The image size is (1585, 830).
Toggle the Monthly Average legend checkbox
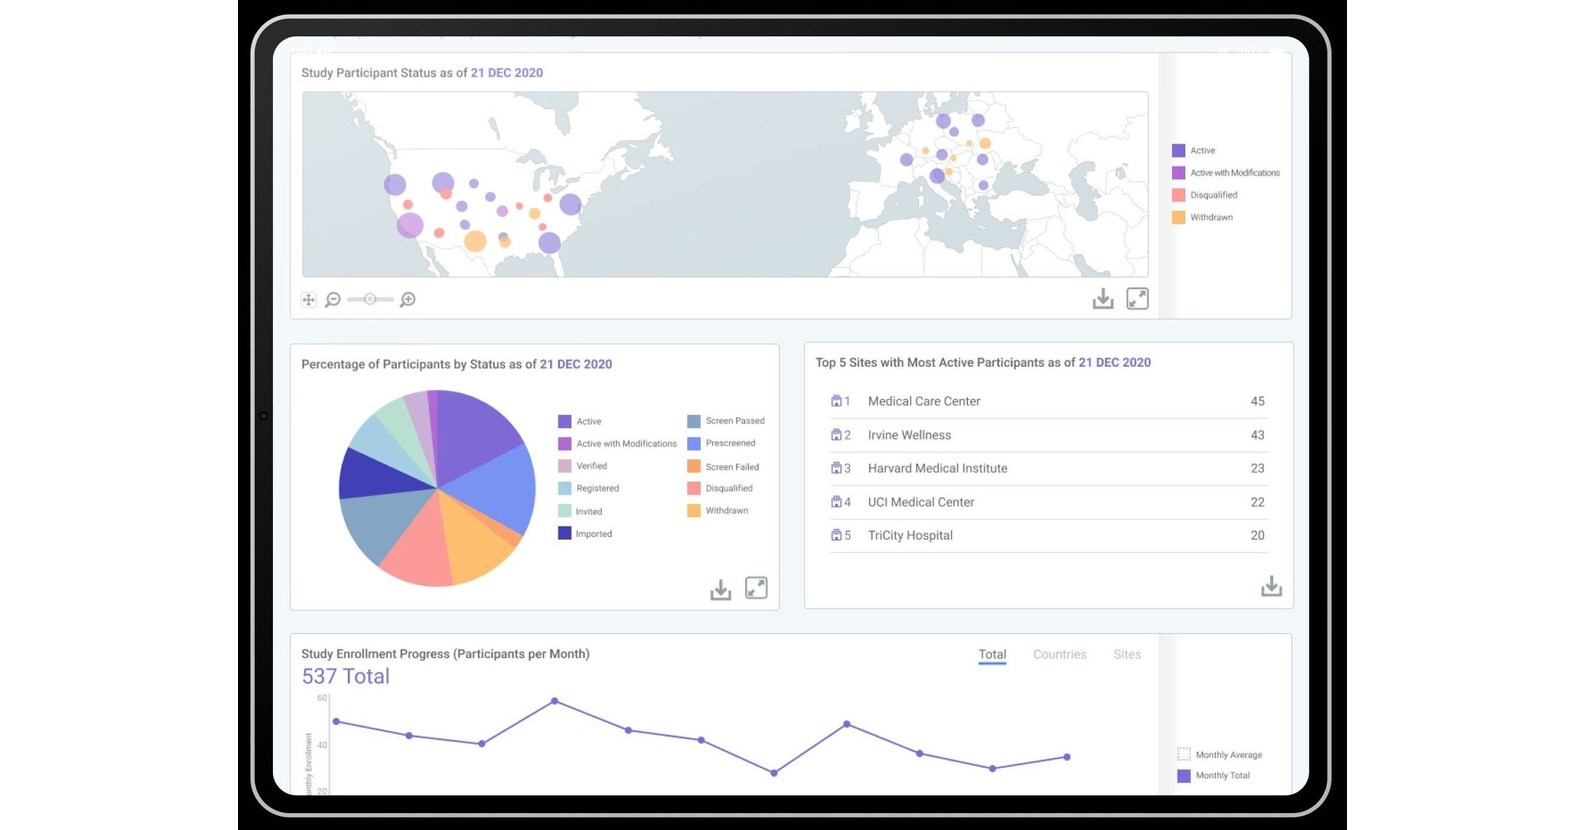pos(1184,754)
